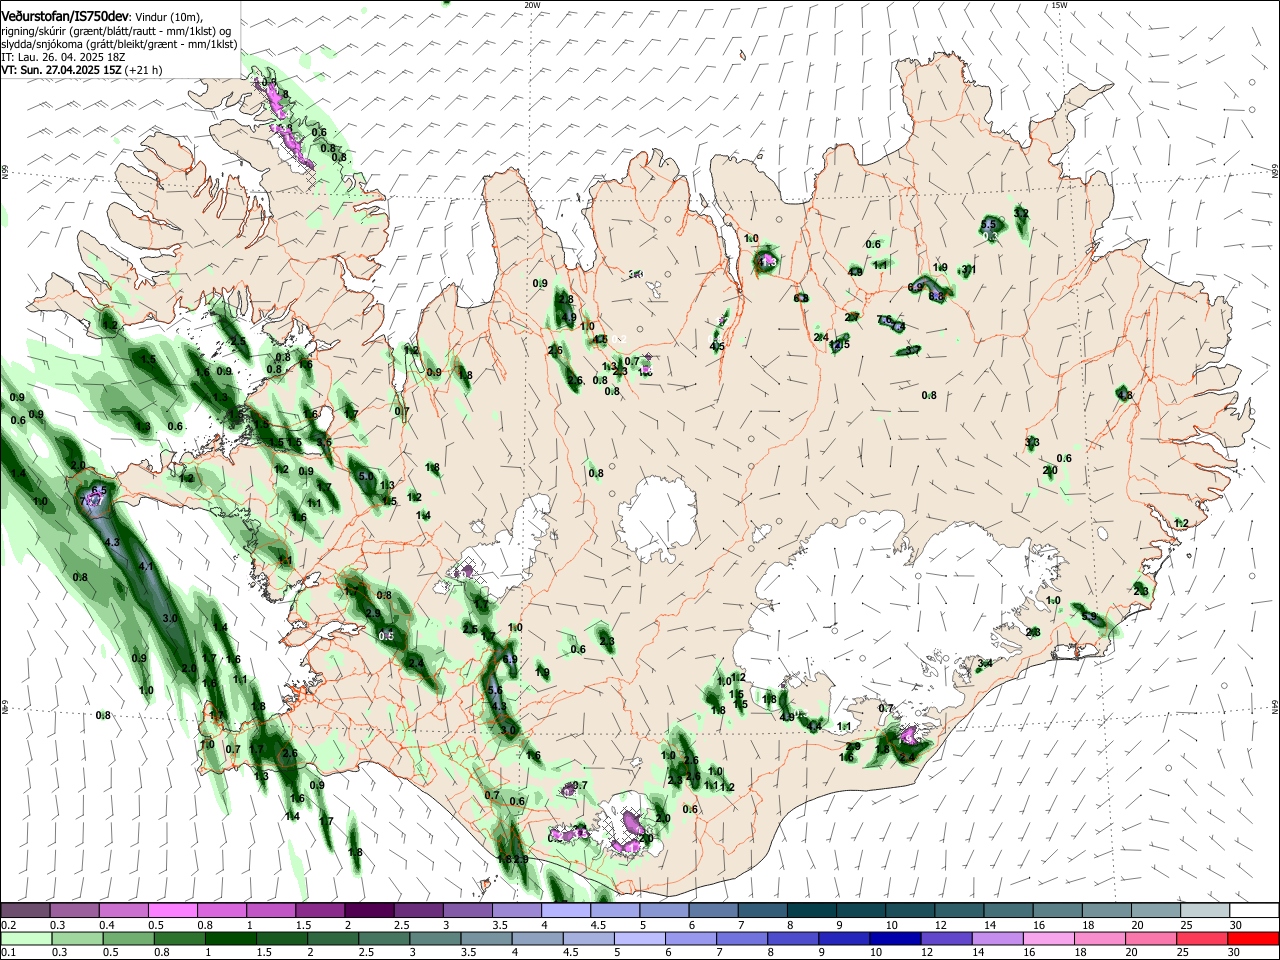Image resolution: width=1280 pixels, height=960 pixels.
Task: Click the Veðurstofan/IS750dev title text
Action: [65, 15]
